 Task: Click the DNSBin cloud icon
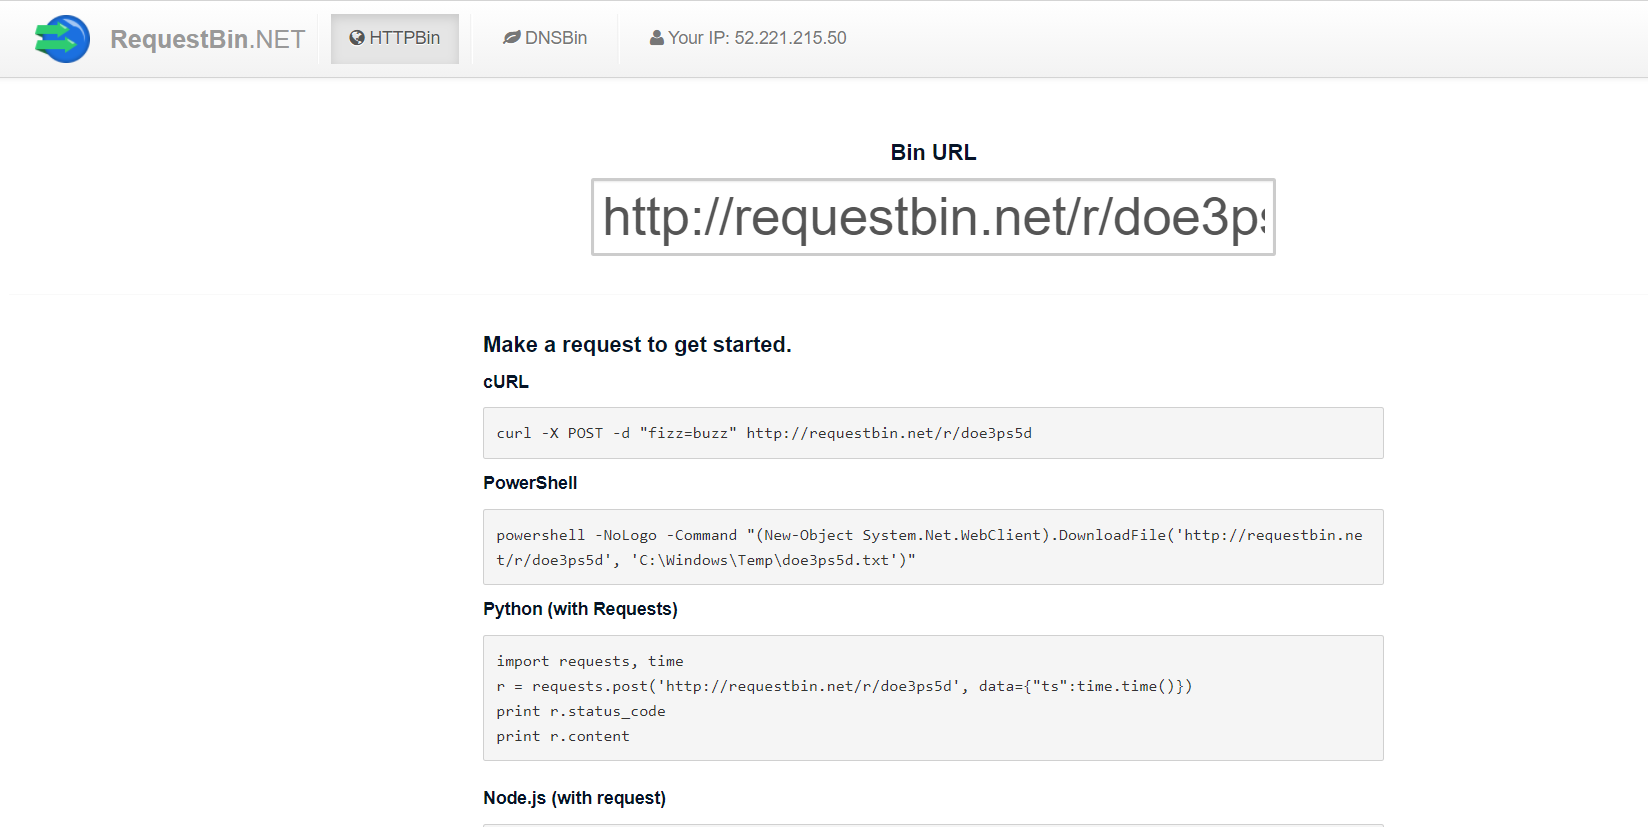[512, 37]
